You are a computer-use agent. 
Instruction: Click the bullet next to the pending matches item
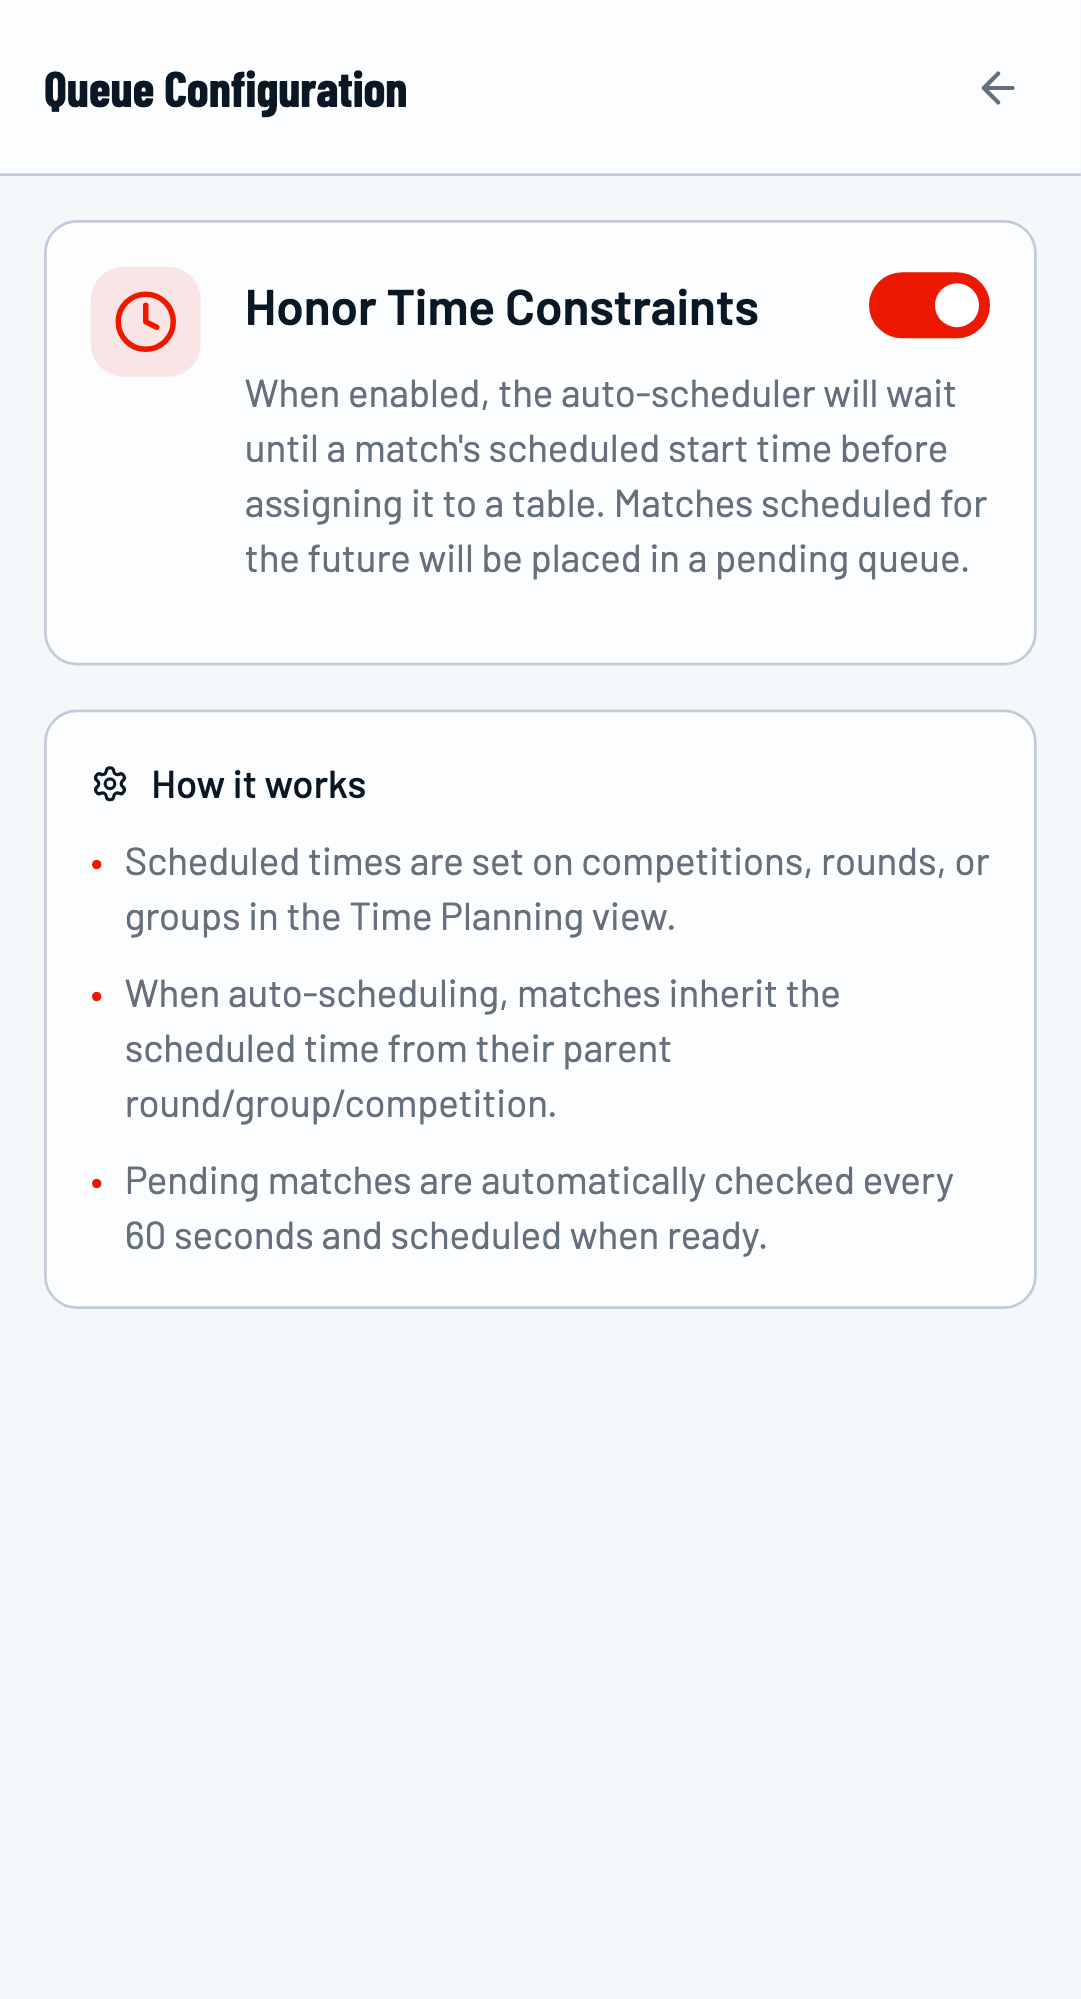pos(97,1182)
